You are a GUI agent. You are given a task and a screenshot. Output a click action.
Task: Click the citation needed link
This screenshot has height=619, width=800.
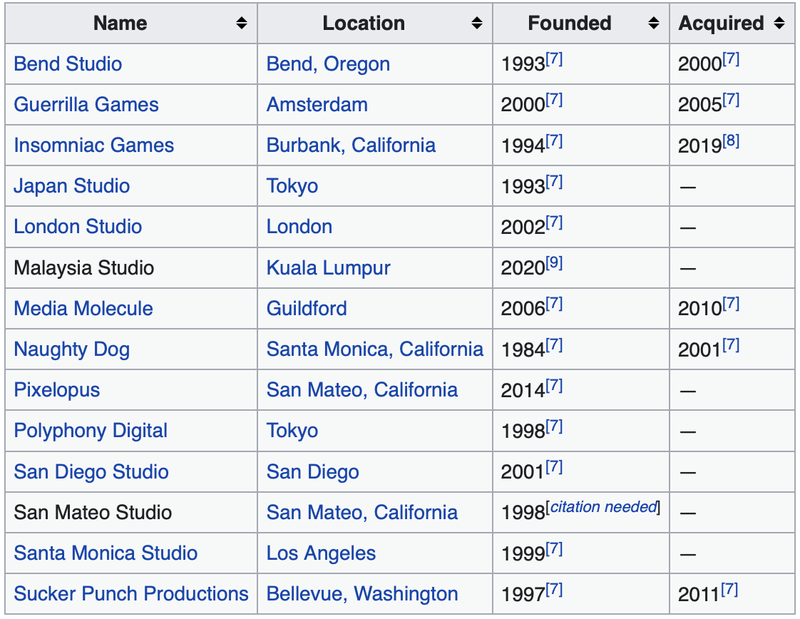[603, 507]
